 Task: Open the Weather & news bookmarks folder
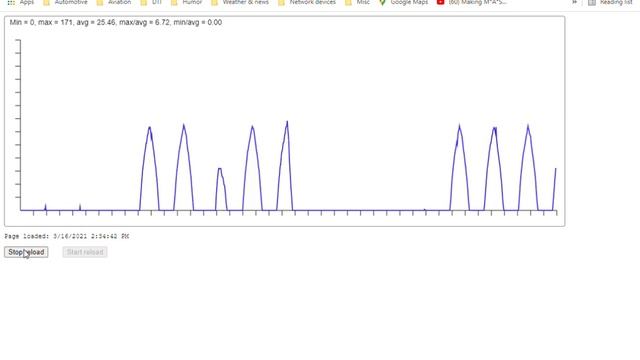coord(240,2)
